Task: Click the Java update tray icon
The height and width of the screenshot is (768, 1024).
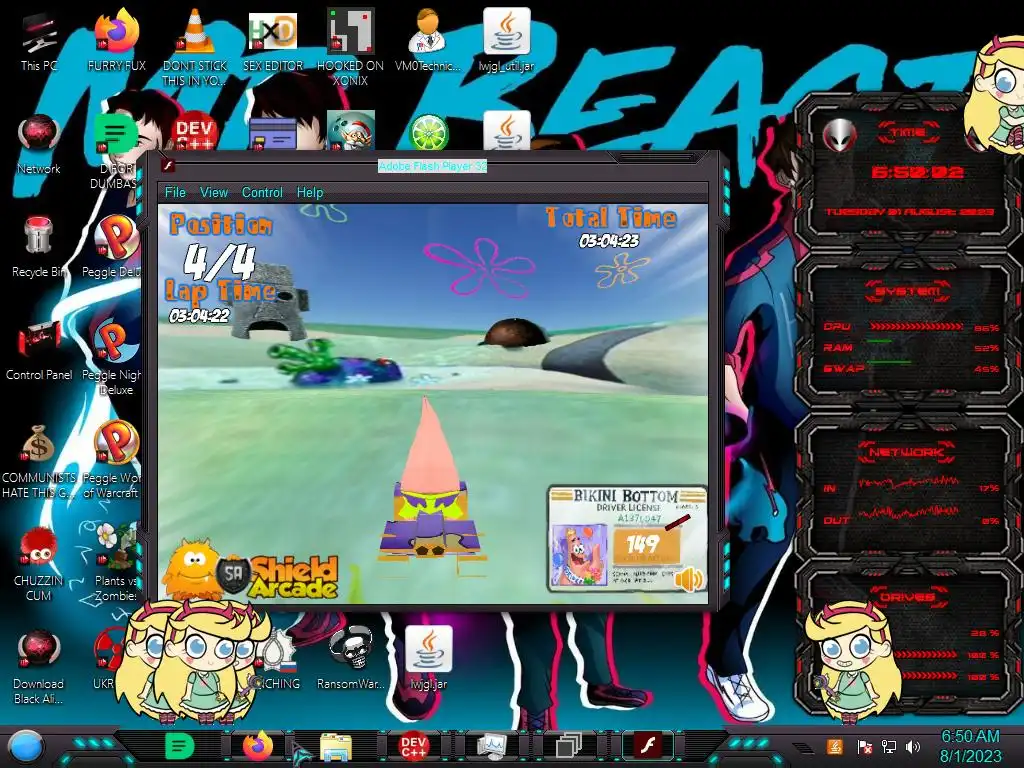Action: tap(835, 746)
